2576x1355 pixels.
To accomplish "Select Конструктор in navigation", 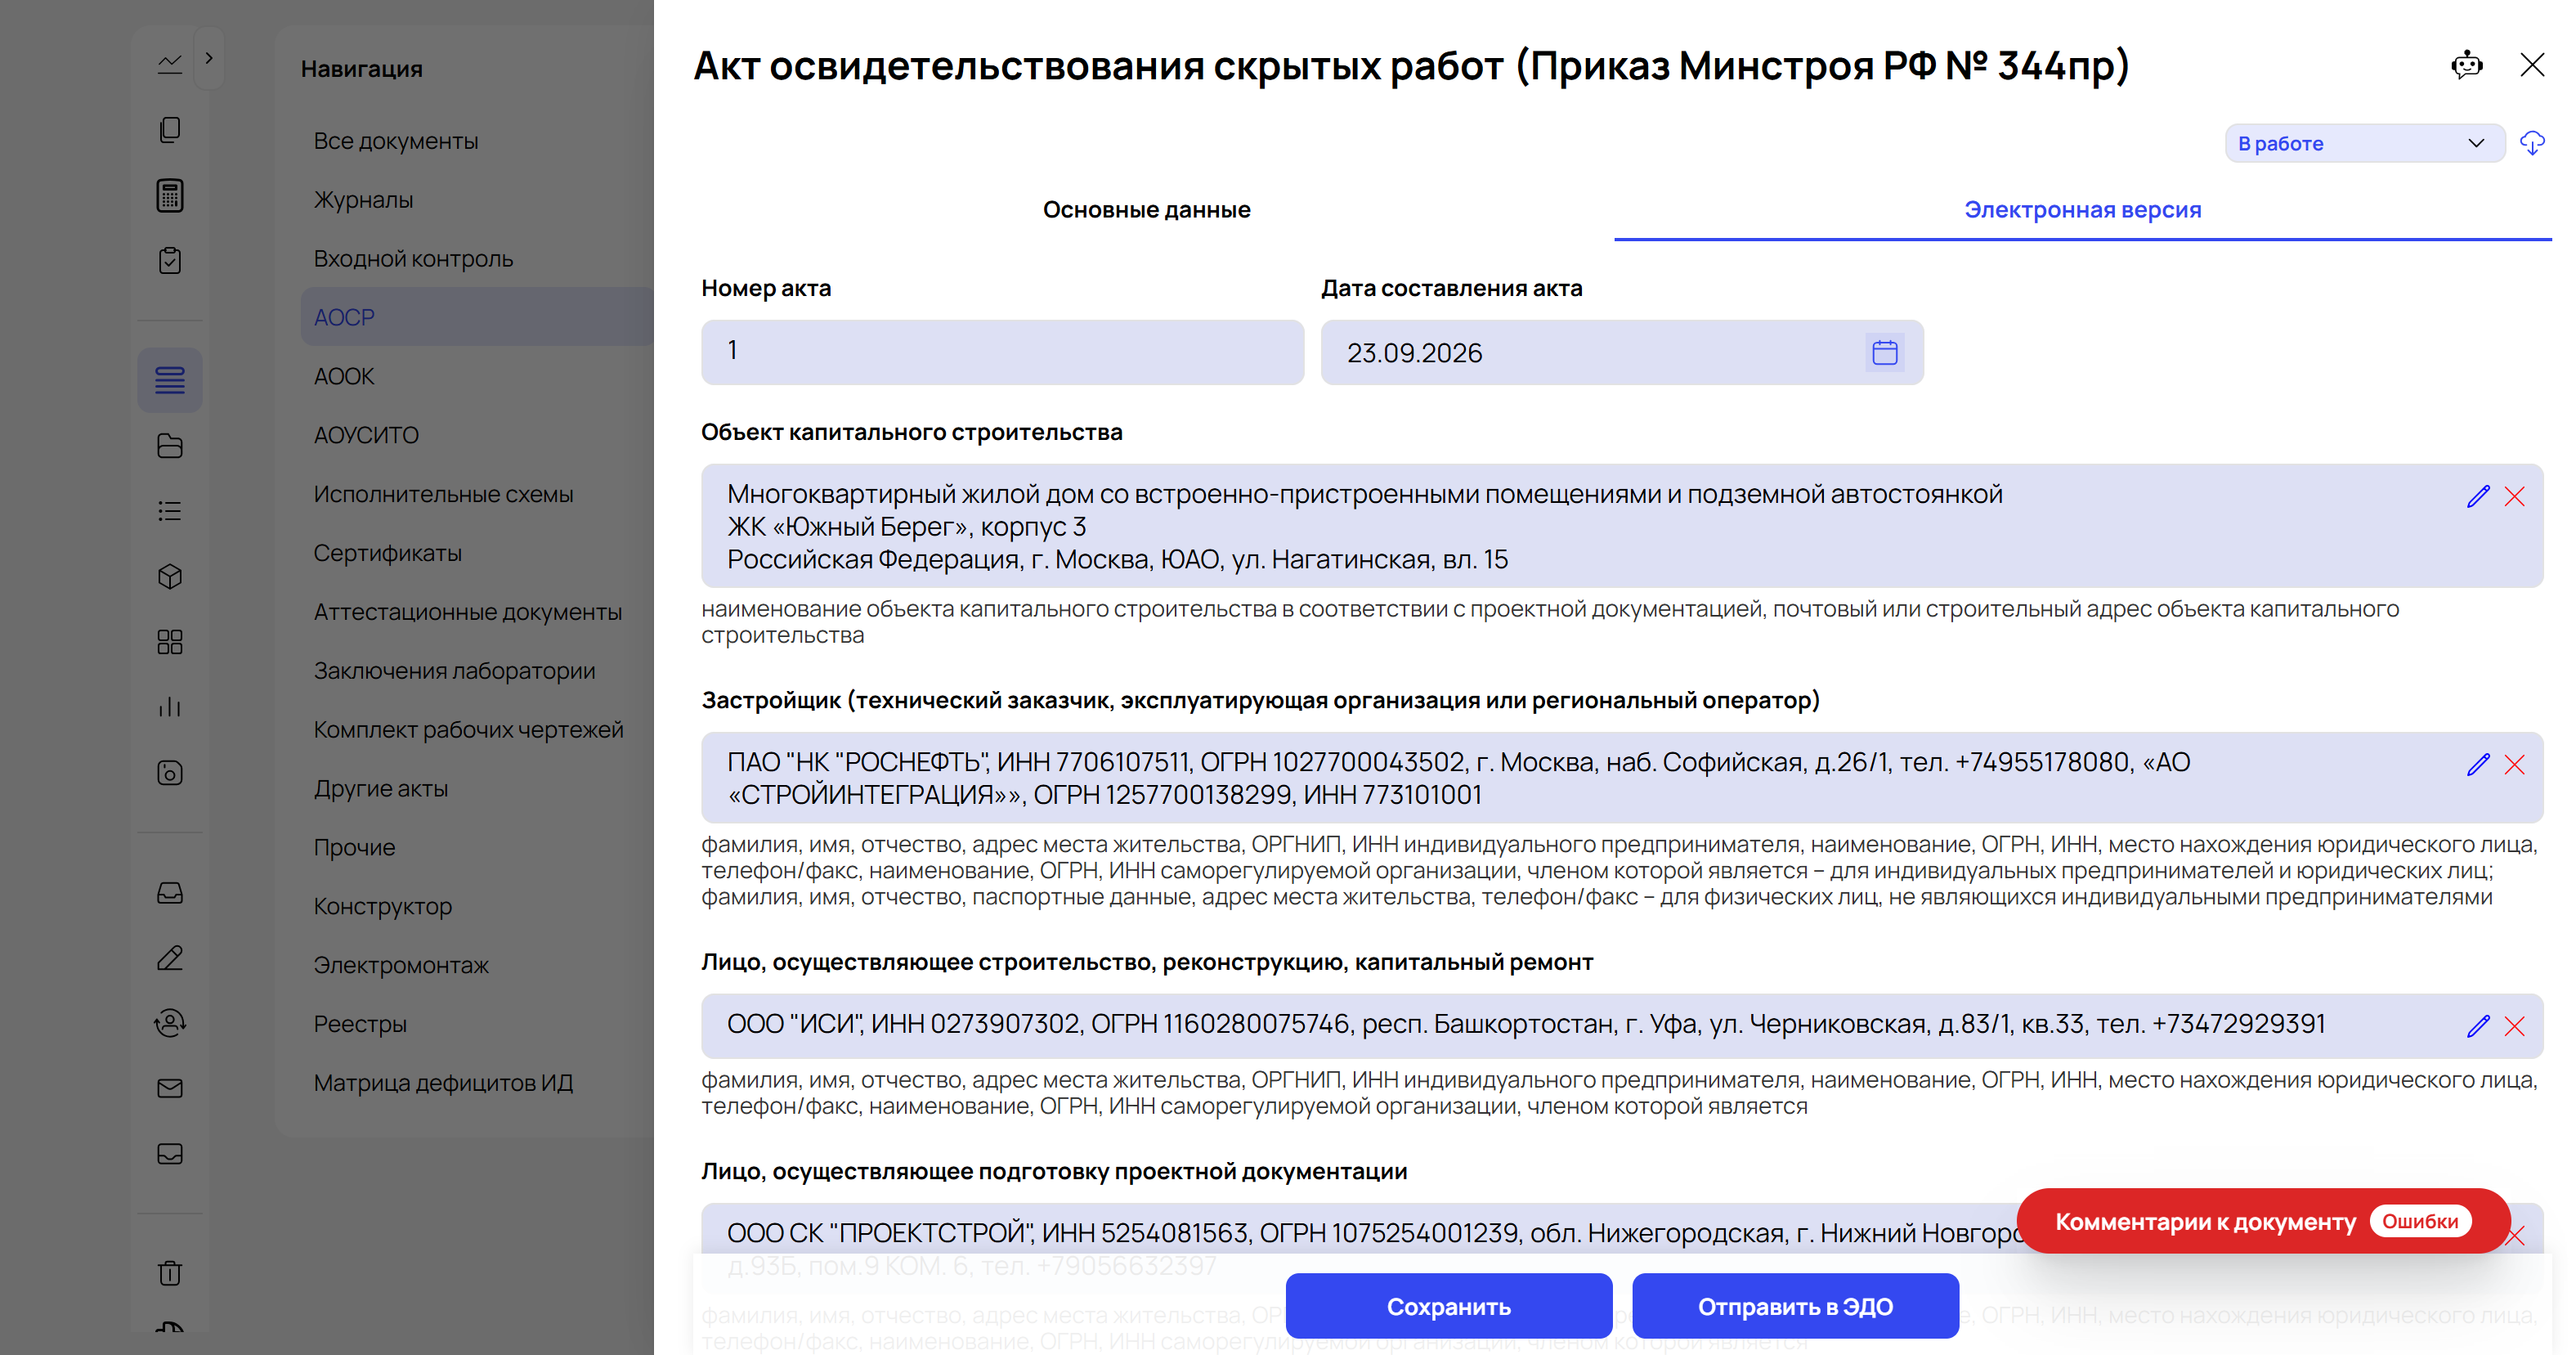I will click(x=382, y=907).
